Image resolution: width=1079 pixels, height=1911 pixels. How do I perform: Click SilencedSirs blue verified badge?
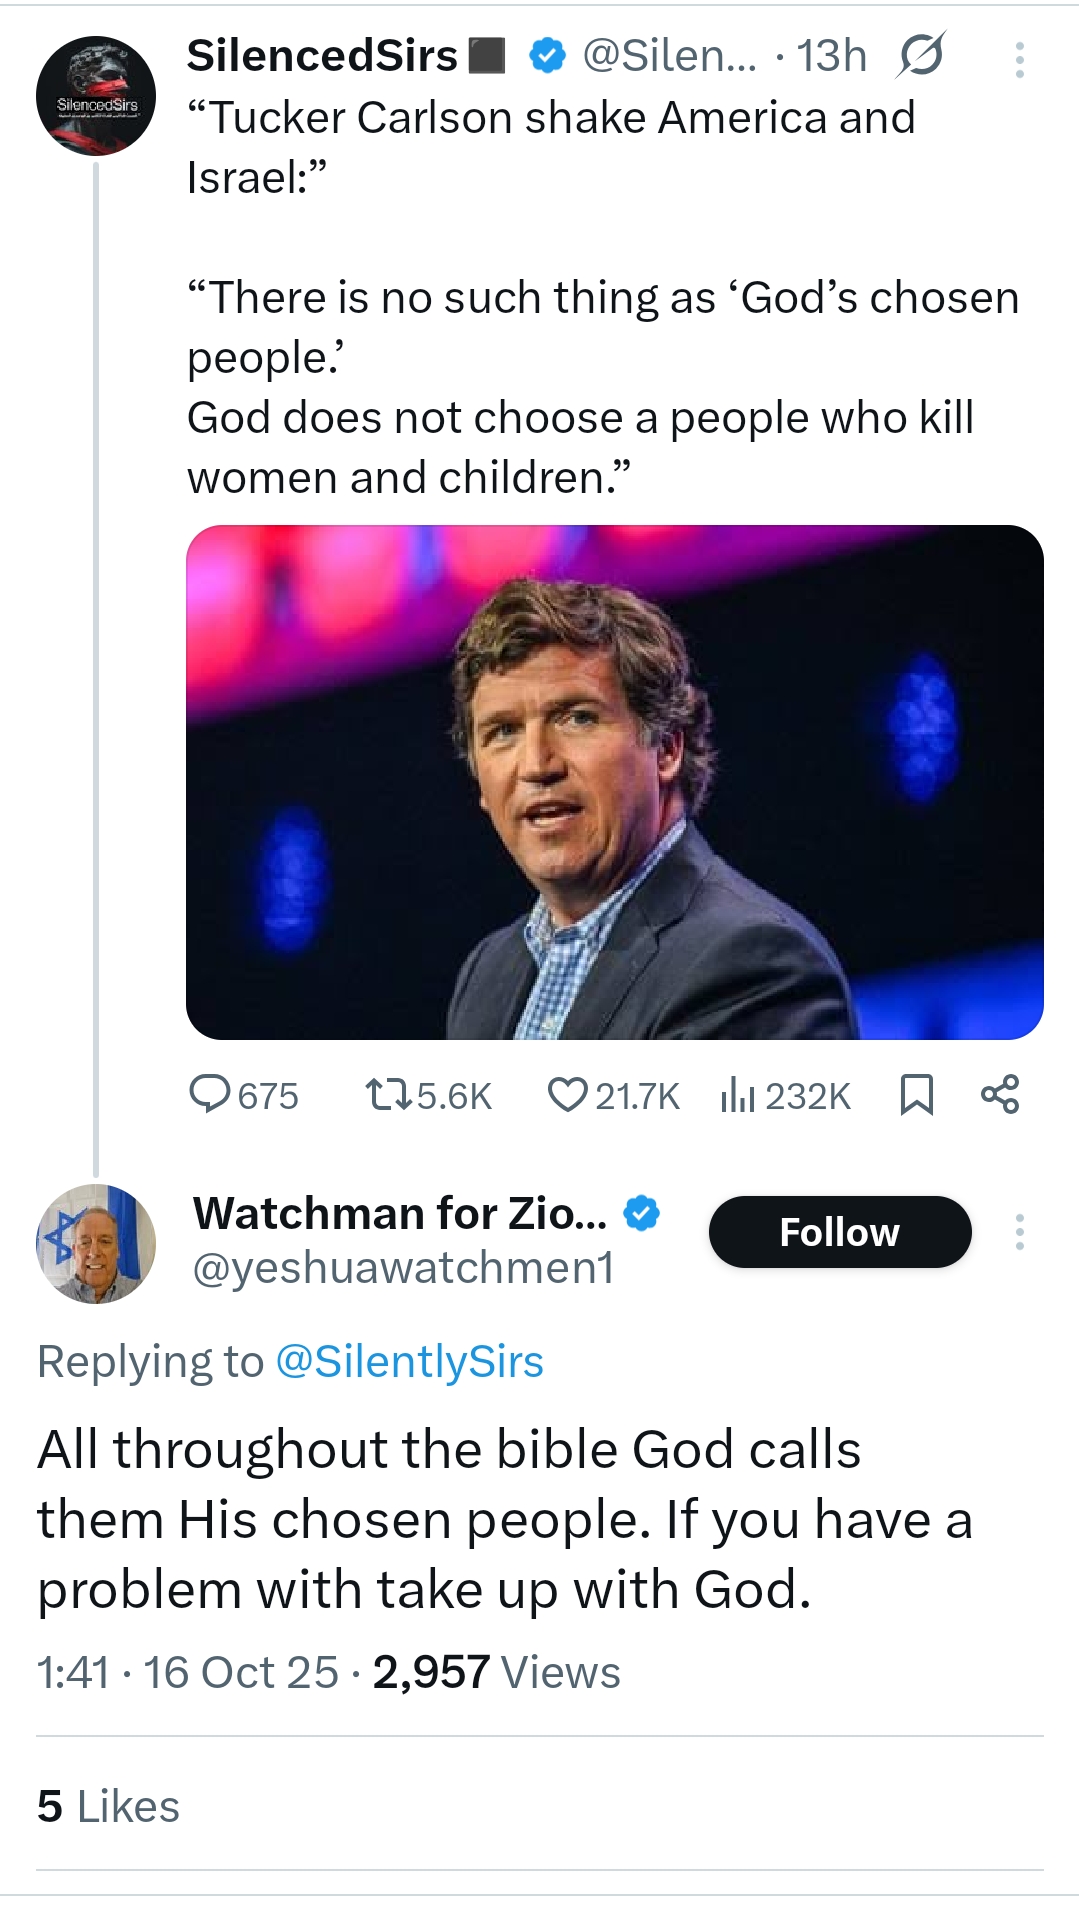pos(547,56)
